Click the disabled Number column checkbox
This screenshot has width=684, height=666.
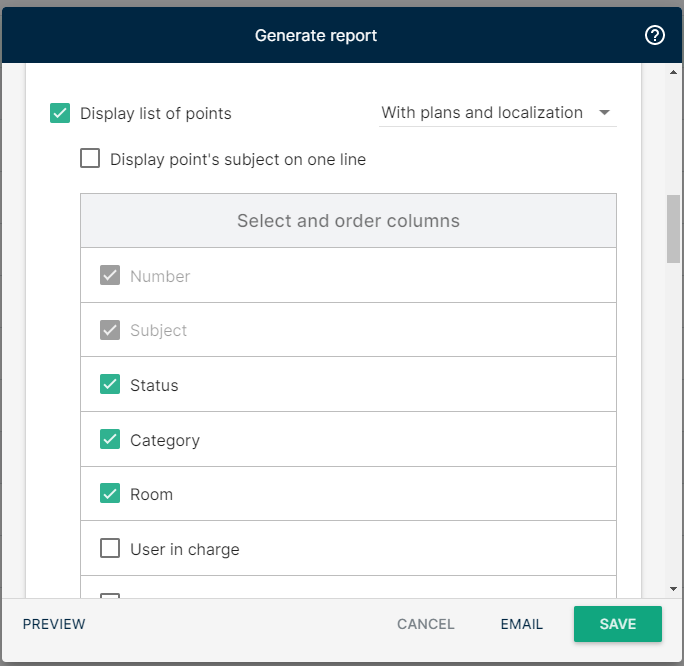coord(110,275)
